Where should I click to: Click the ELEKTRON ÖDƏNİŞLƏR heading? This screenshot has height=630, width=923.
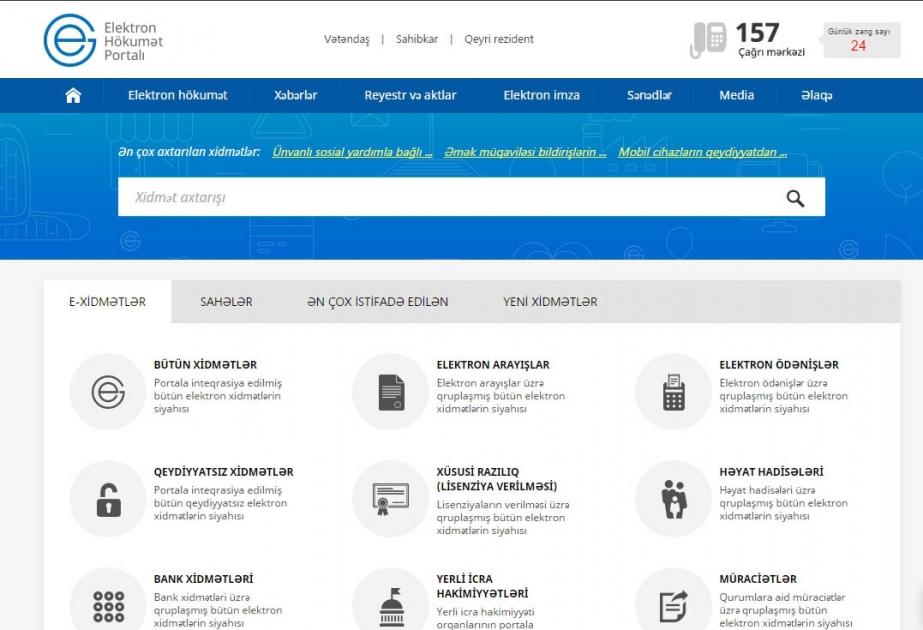[779, 365]
